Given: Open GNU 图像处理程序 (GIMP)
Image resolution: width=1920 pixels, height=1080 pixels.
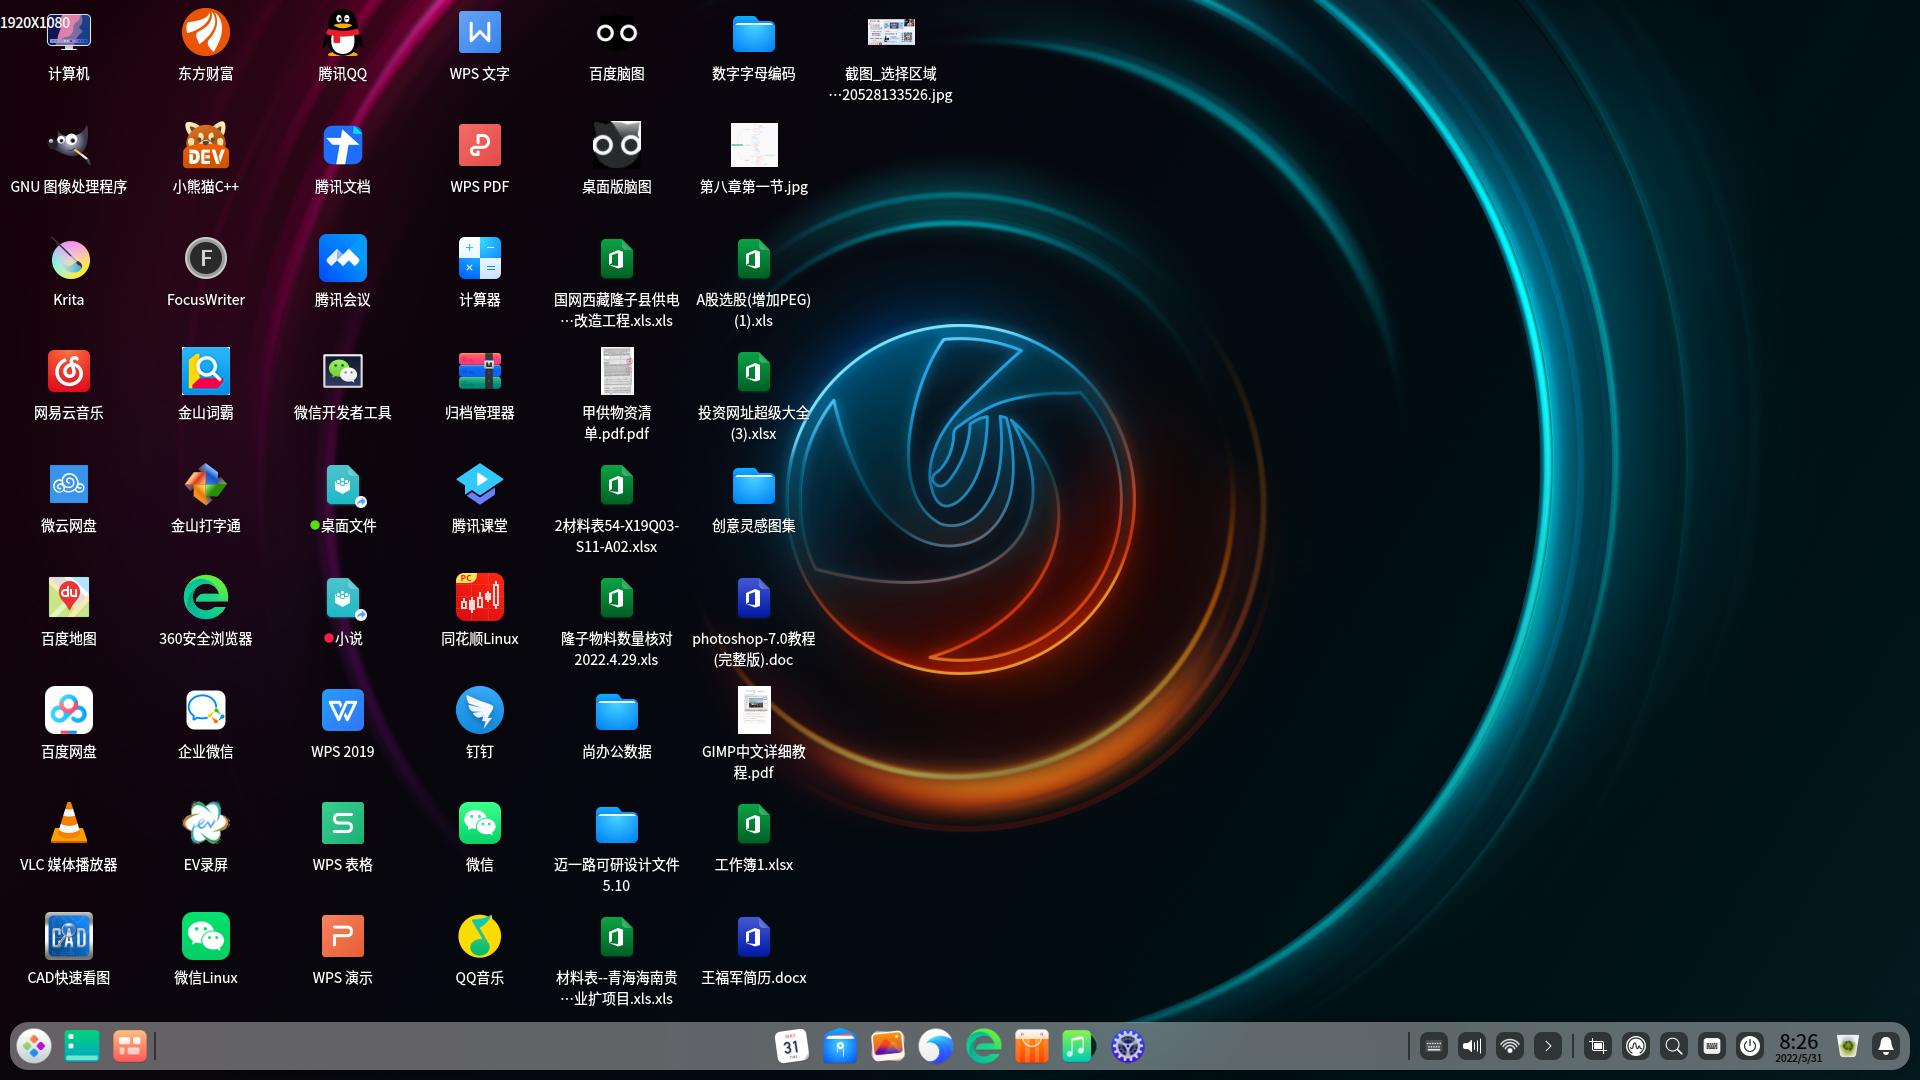Looking at the screenshot, I should point(68,144).
